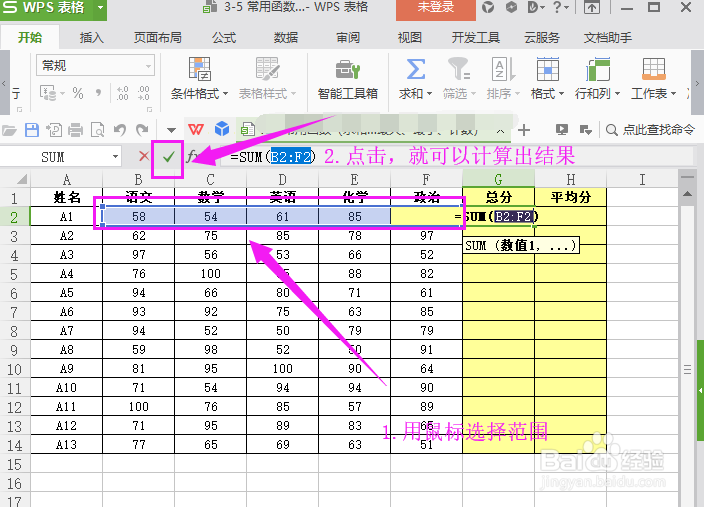
Task: Expand the 工作表 dropdown arrow
Action: coord(673,94)
